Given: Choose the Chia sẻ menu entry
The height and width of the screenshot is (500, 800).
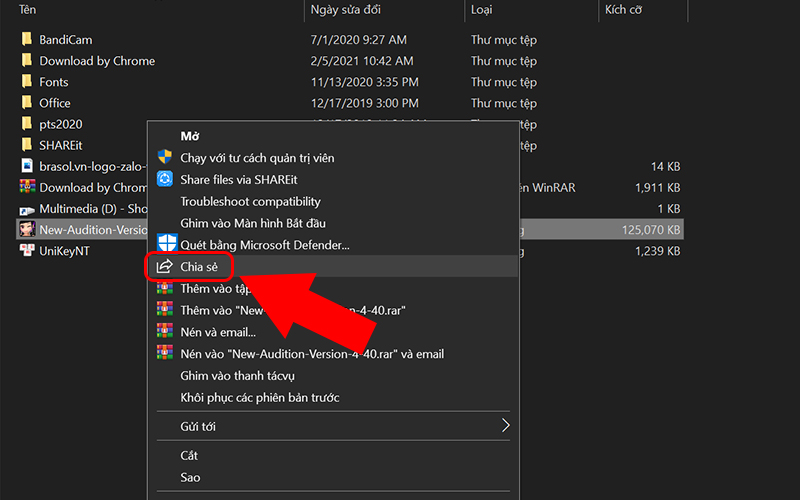Looking at the screenshot, I should pyautogui.click(x=333, y=266).
